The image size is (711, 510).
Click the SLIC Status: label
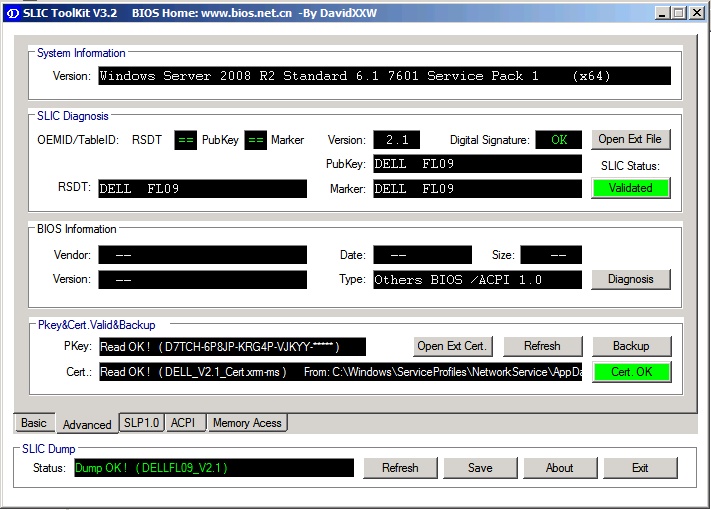coord(630,166)
